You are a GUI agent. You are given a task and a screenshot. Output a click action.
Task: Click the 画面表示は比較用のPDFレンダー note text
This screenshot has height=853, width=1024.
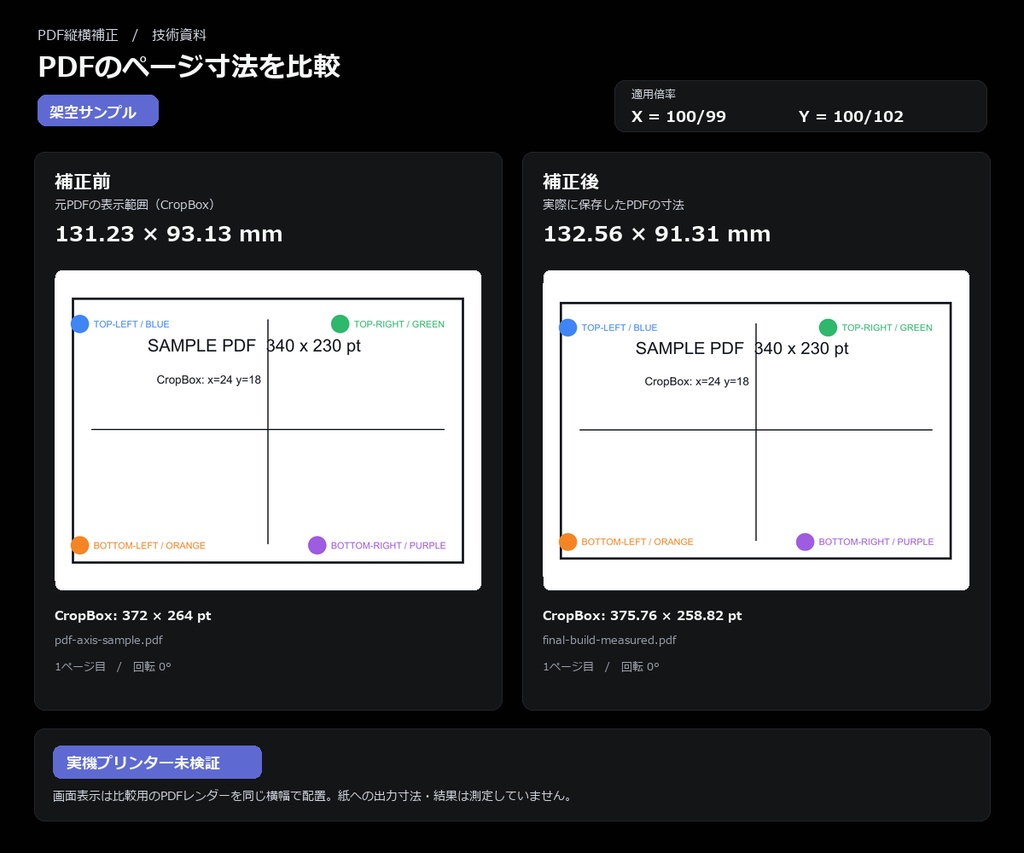[314, 796]
